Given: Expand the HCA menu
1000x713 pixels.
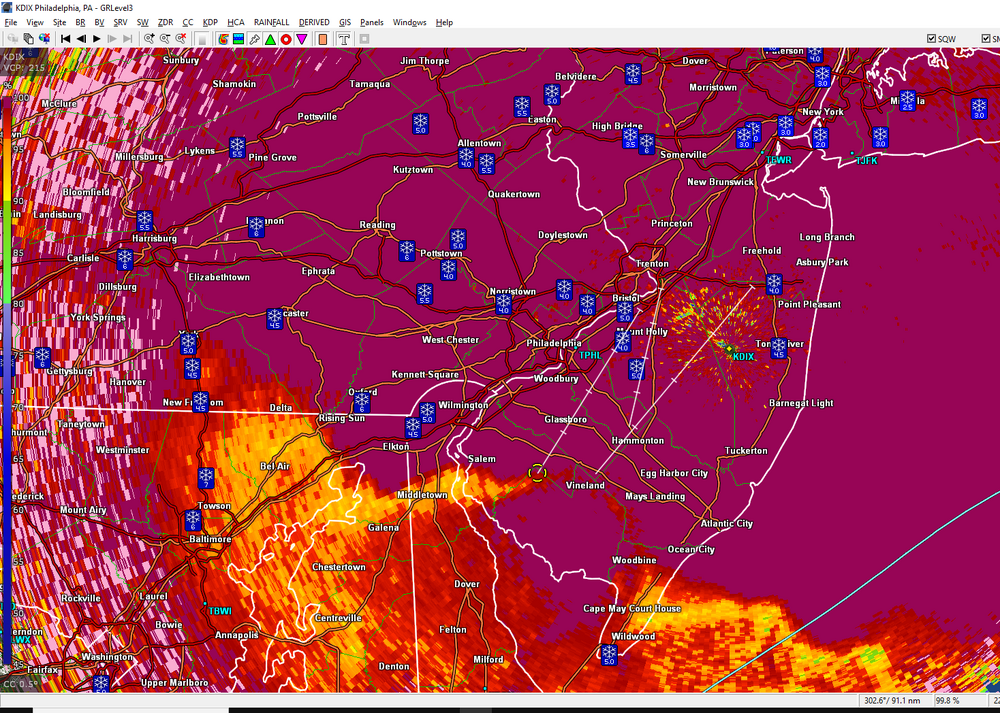Looking at the screenshot, I should (236, 22).
